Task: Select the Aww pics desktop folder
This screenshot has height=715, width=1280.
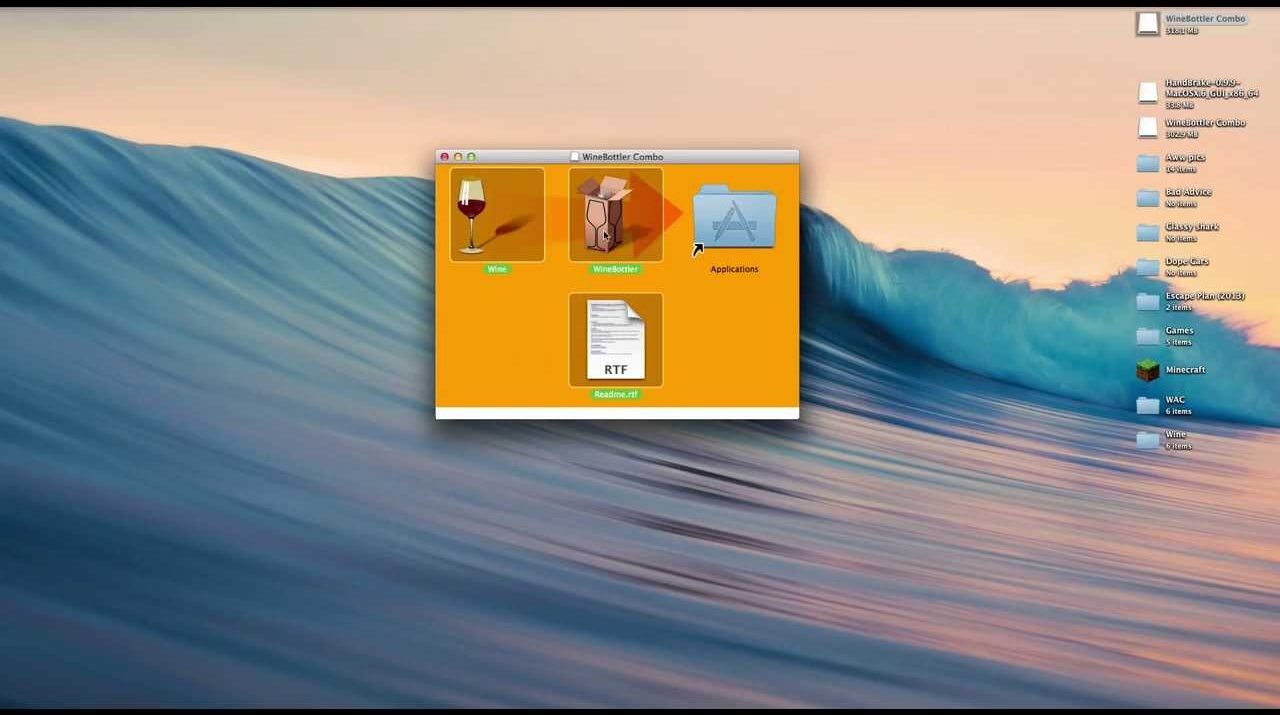Action: pyautogui.click(x=1148, y=163)
